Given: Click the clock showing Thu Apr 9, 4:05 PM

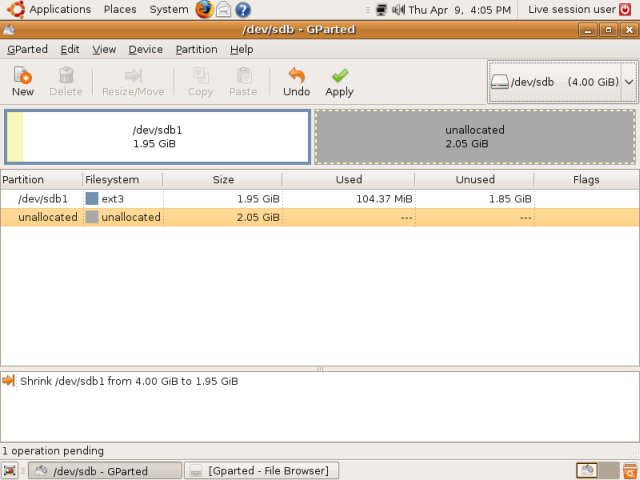Looking at the screenshot, I should 460,9.
